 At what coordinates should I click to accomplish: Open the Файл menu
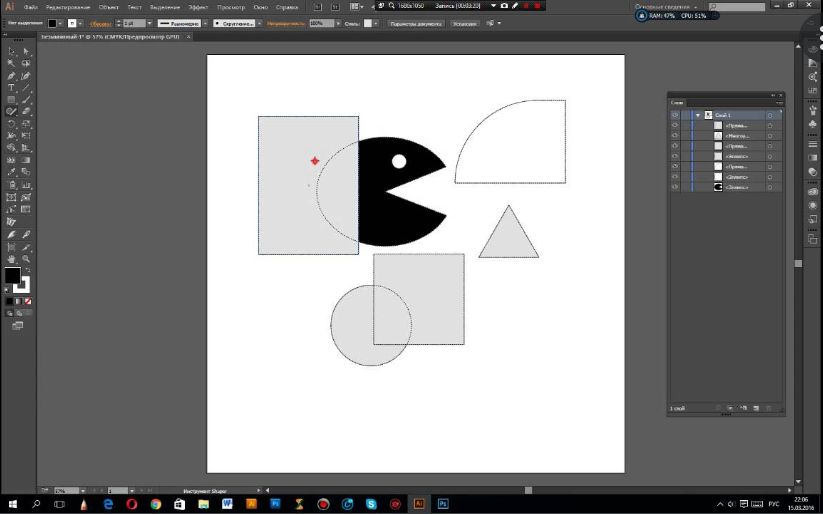(x=31, y=6)
